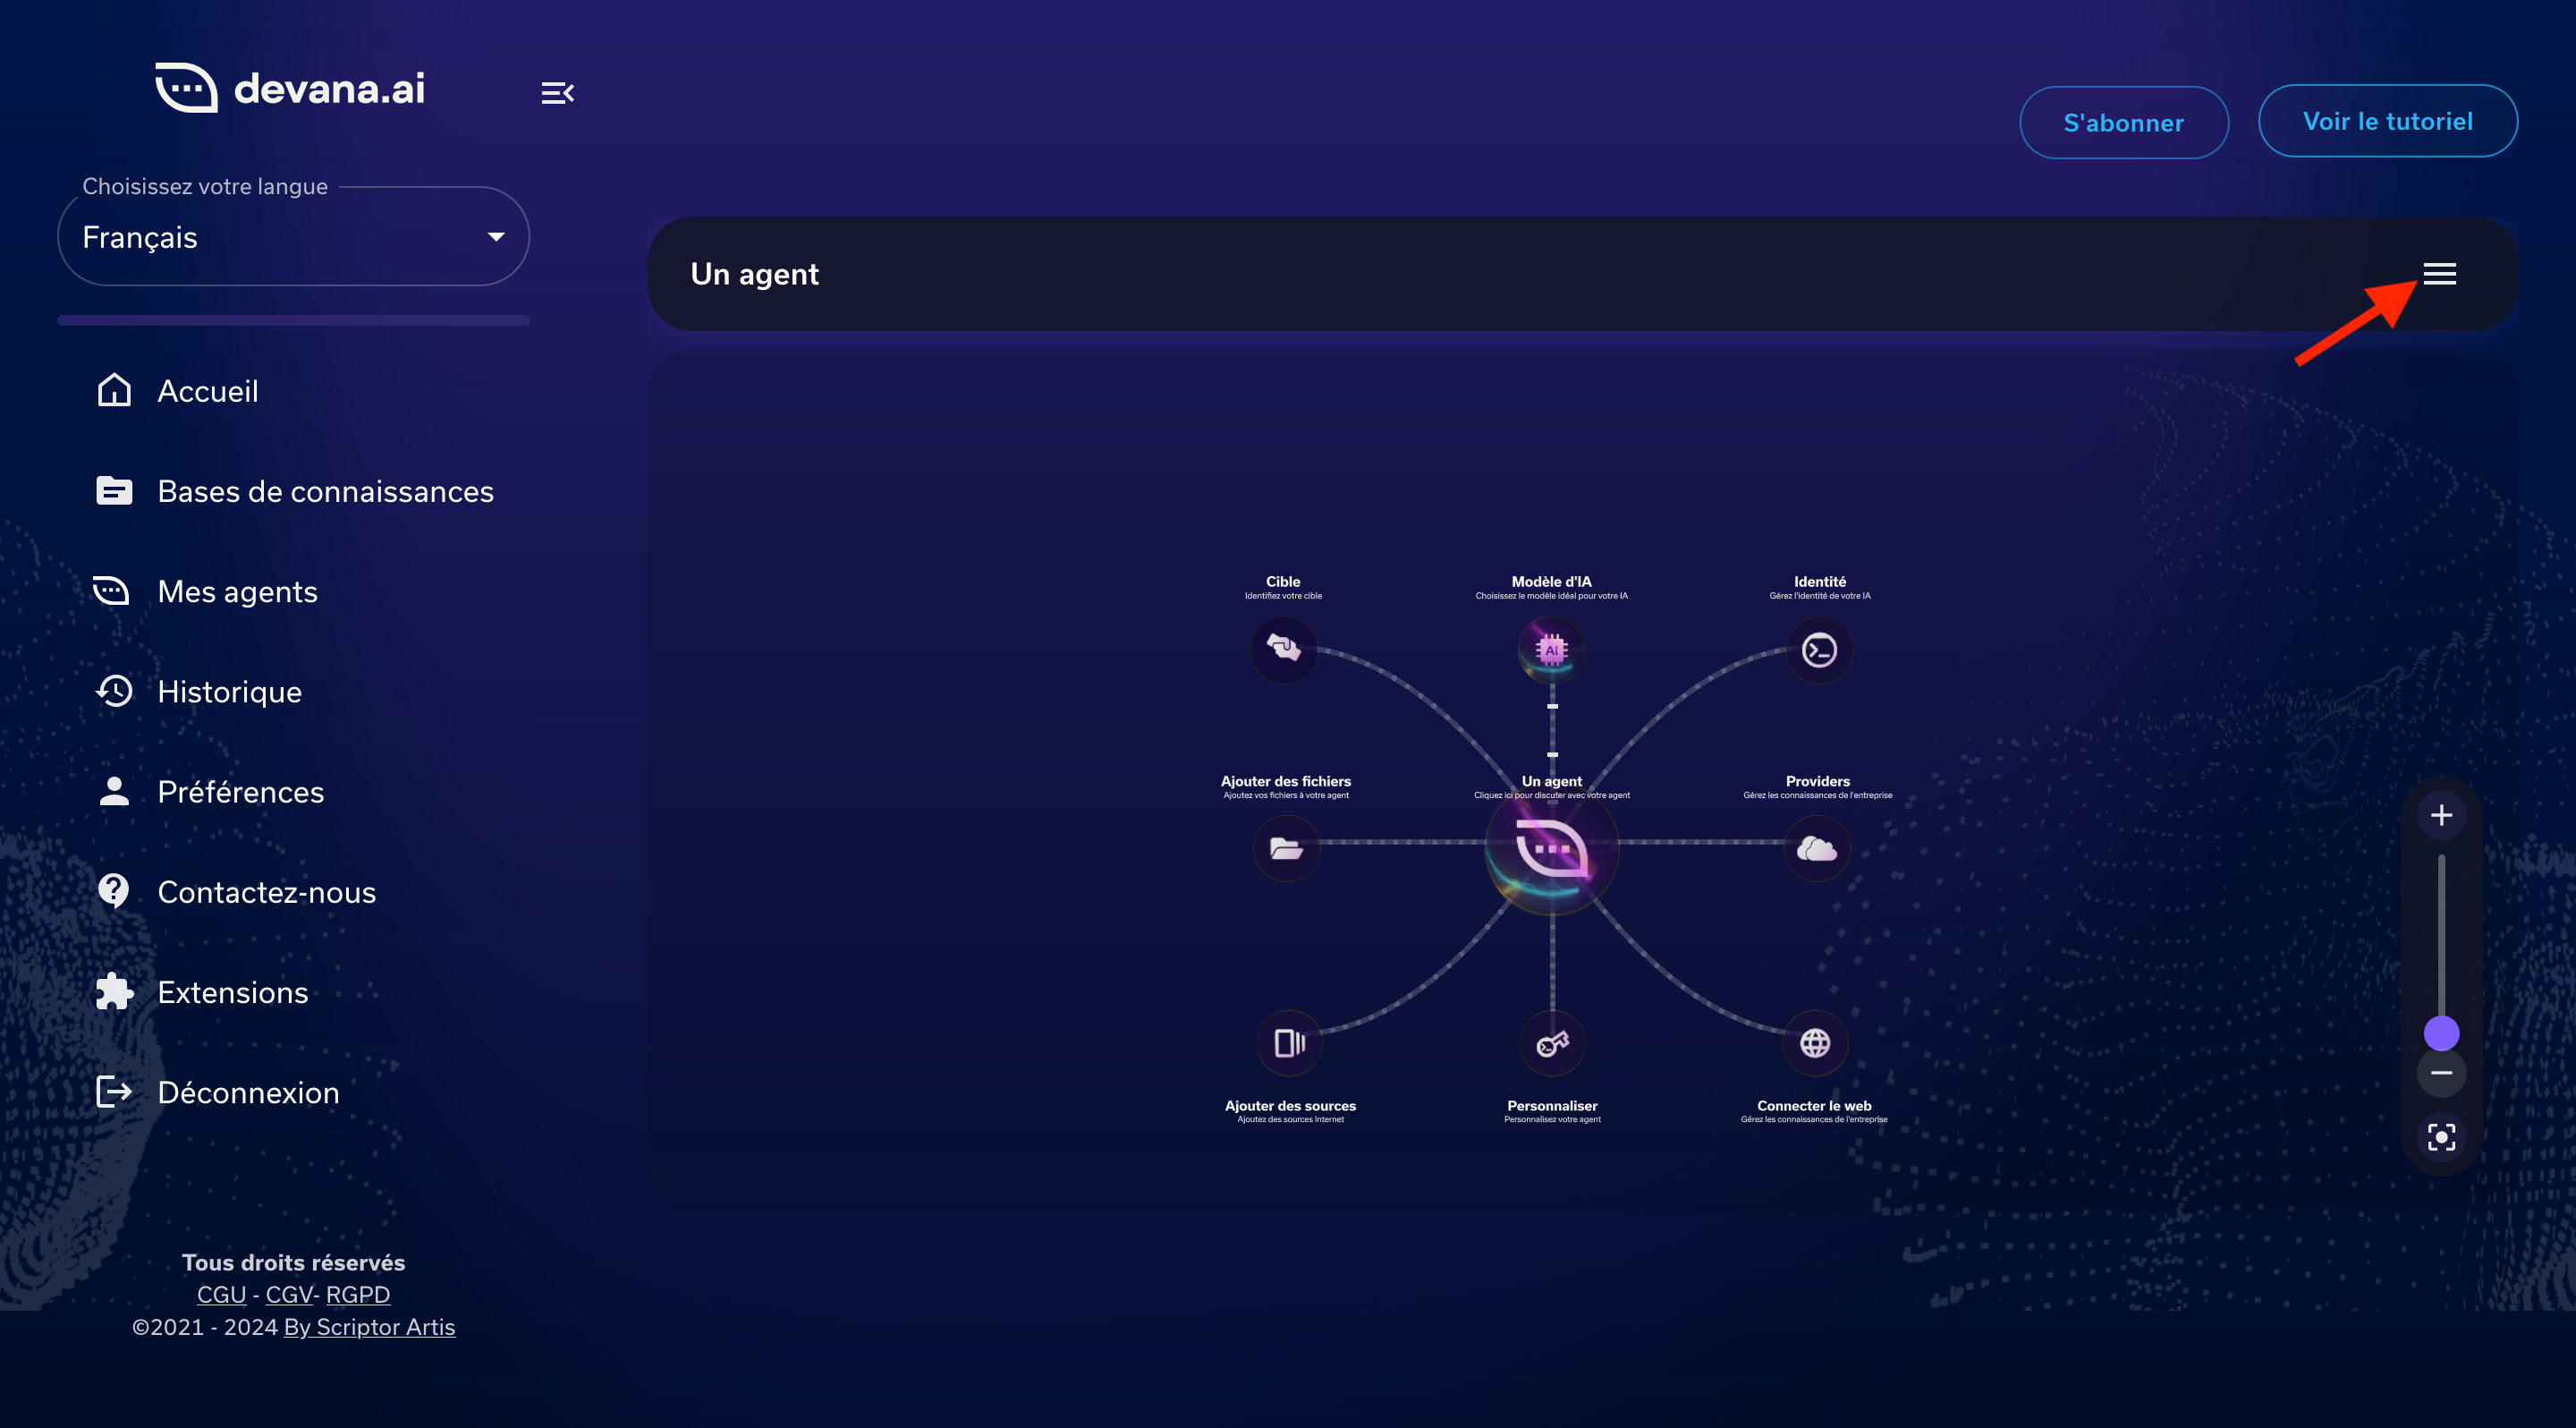Select the Identité terminal icon node
This screenshot has height=1428, width=2576.
point(1818,650)
